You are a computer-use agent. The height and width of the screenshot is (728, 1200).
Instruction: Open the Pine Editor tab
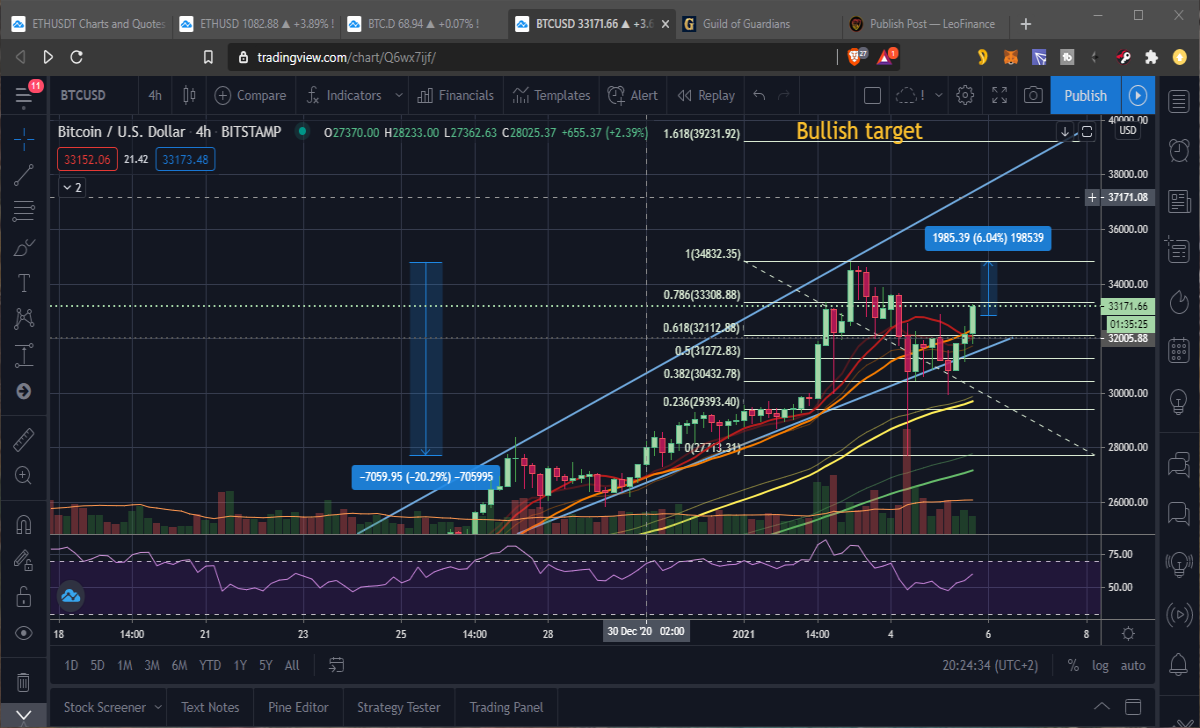(298, 707)
